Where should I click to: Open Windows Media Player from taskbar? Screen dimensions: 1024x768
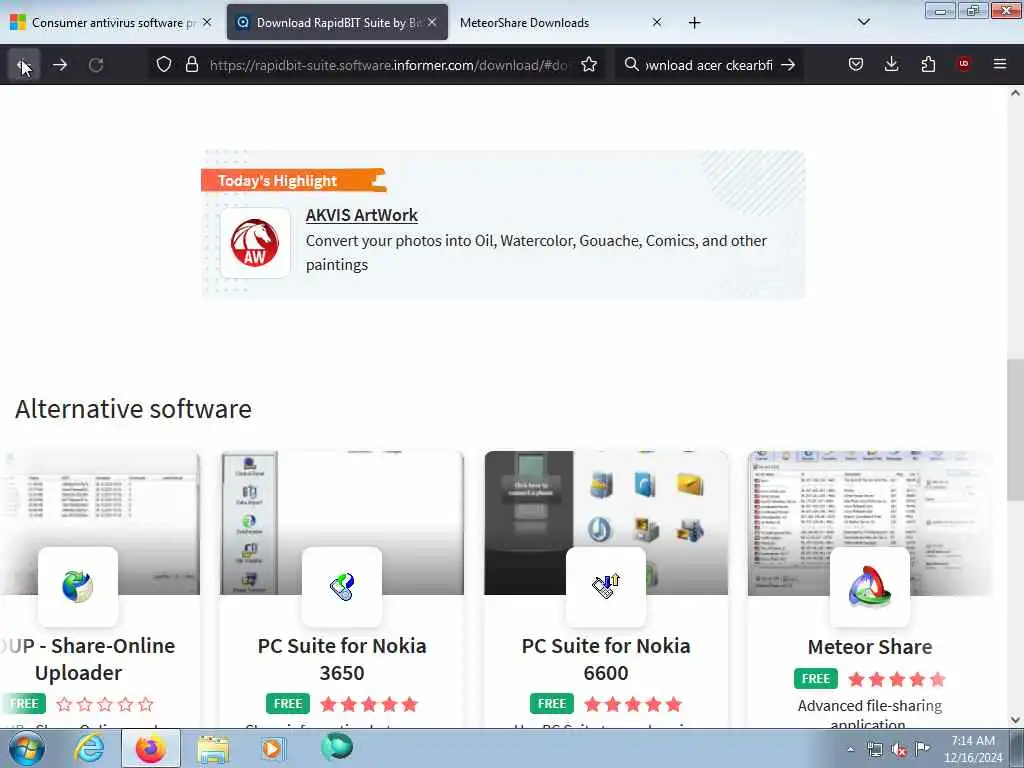click(272, 748)
